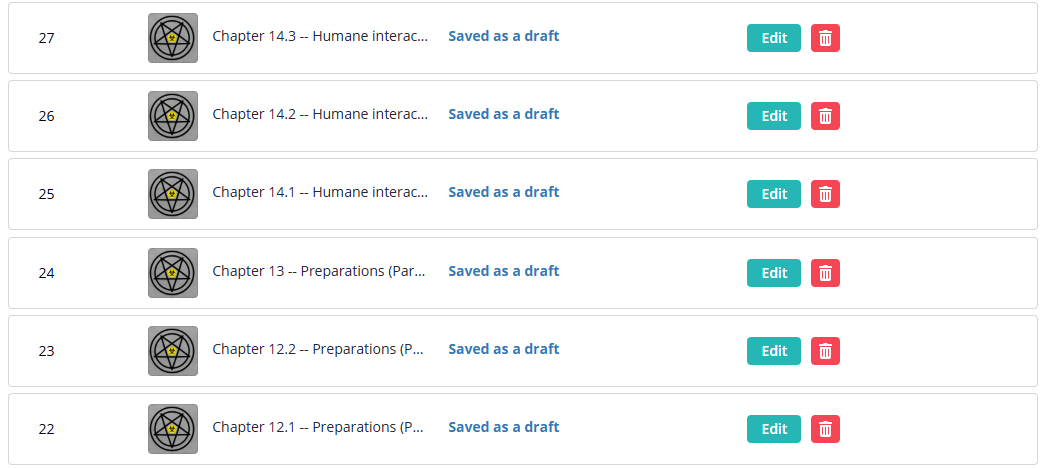Click 'Saved as a draft' for Chapter 13

click(503, 271)
